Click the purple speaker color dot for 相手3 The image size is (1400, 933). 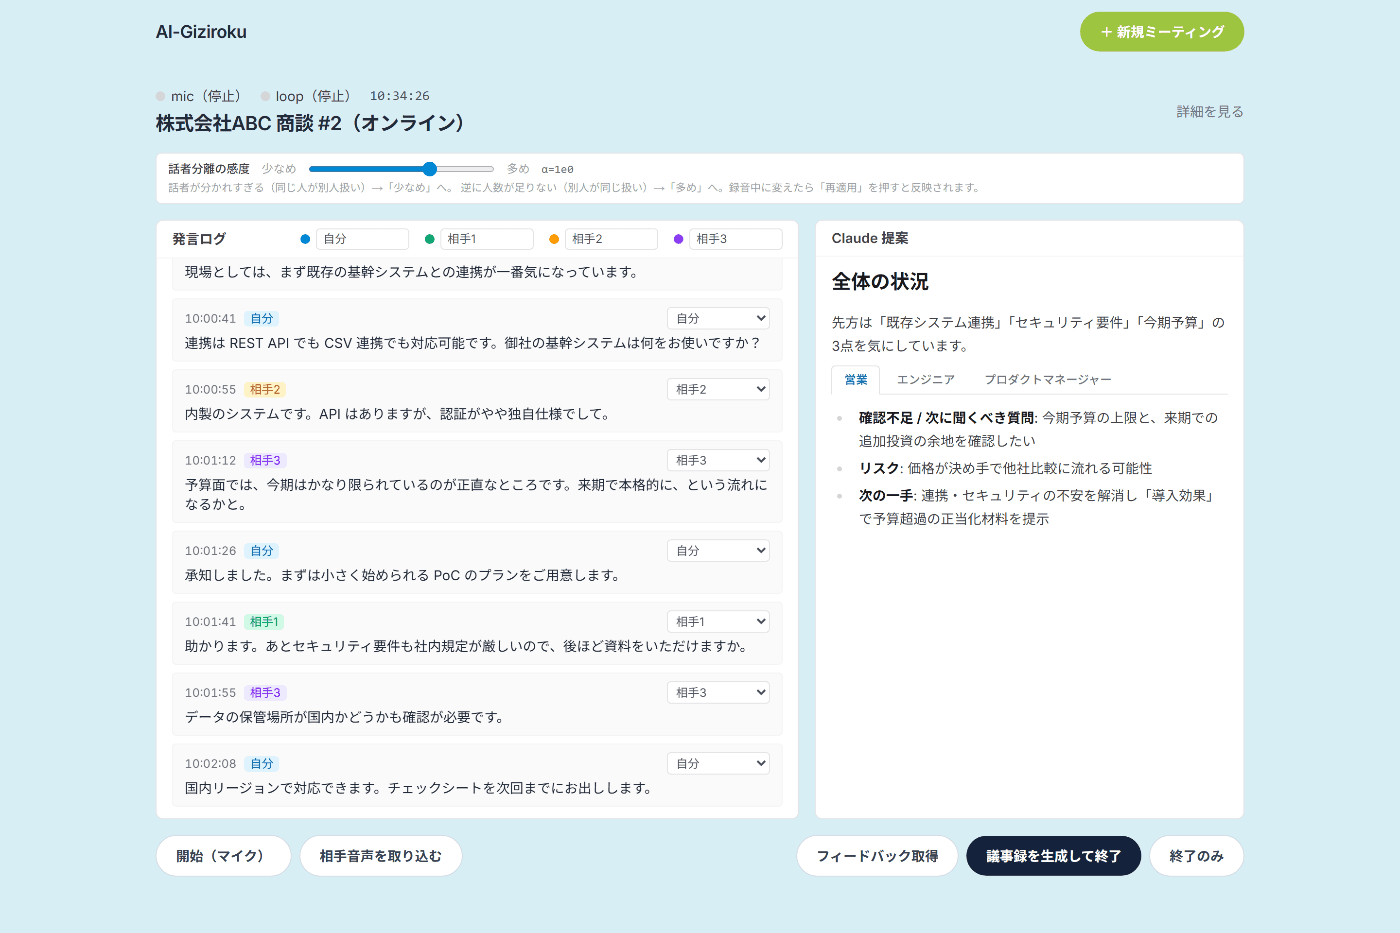(679, 239)
